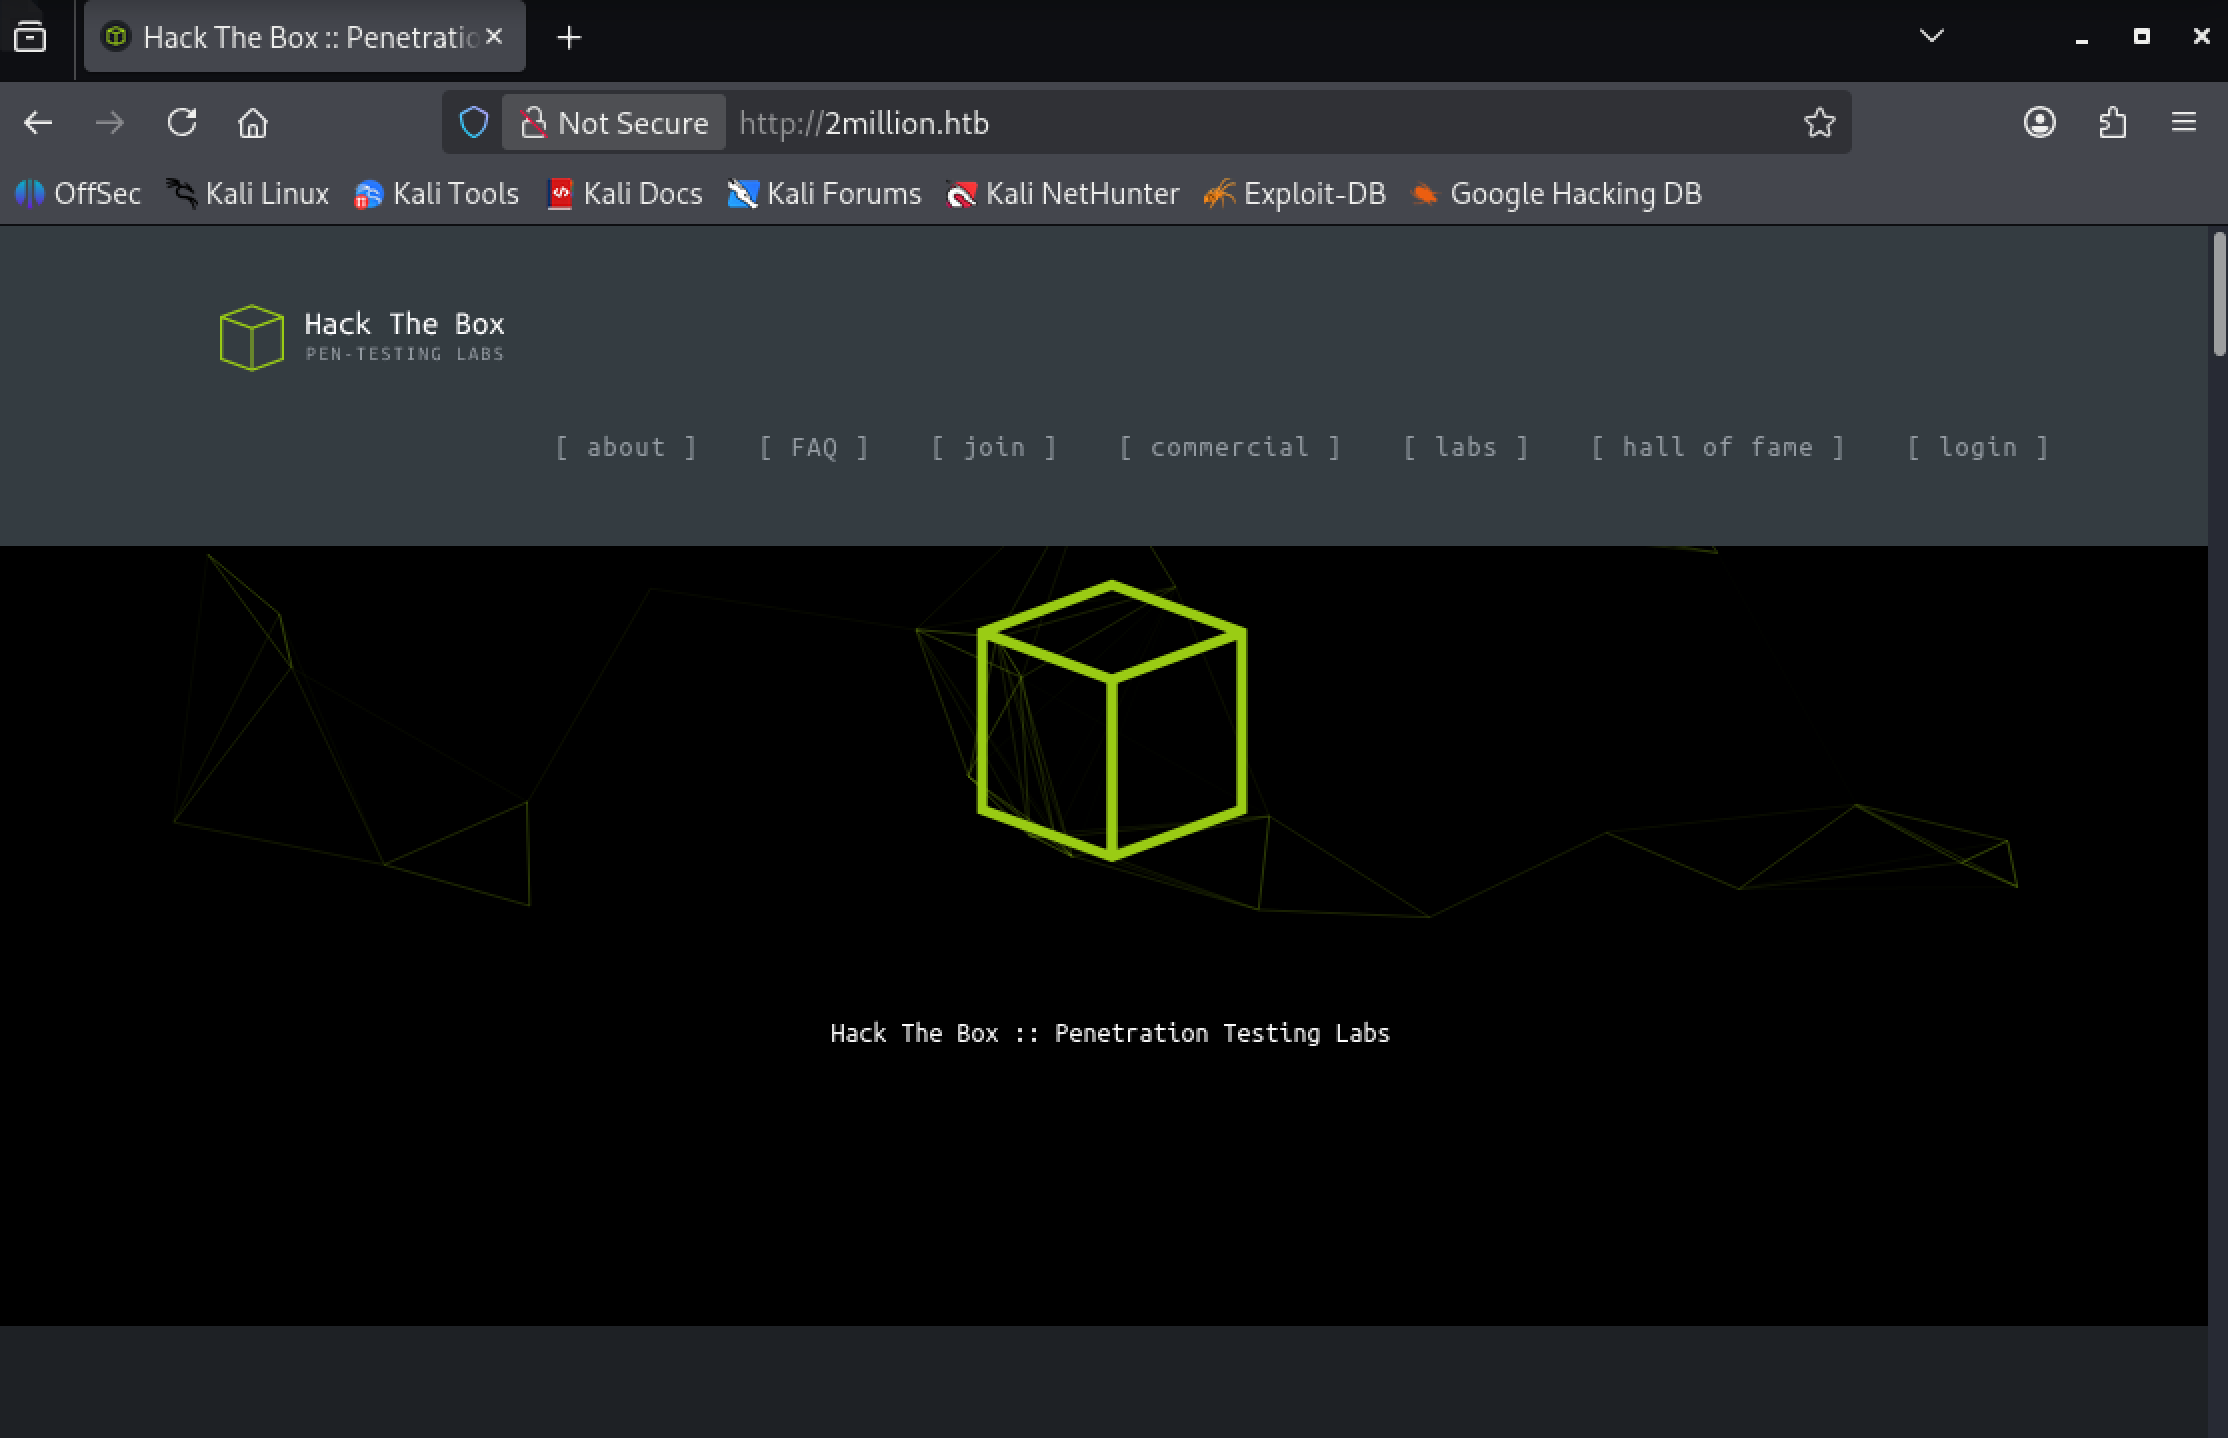Close the Hack The Box tab
This screenshot has width=2228, height=1438.
pyautogui.click(x=494, y=37)
